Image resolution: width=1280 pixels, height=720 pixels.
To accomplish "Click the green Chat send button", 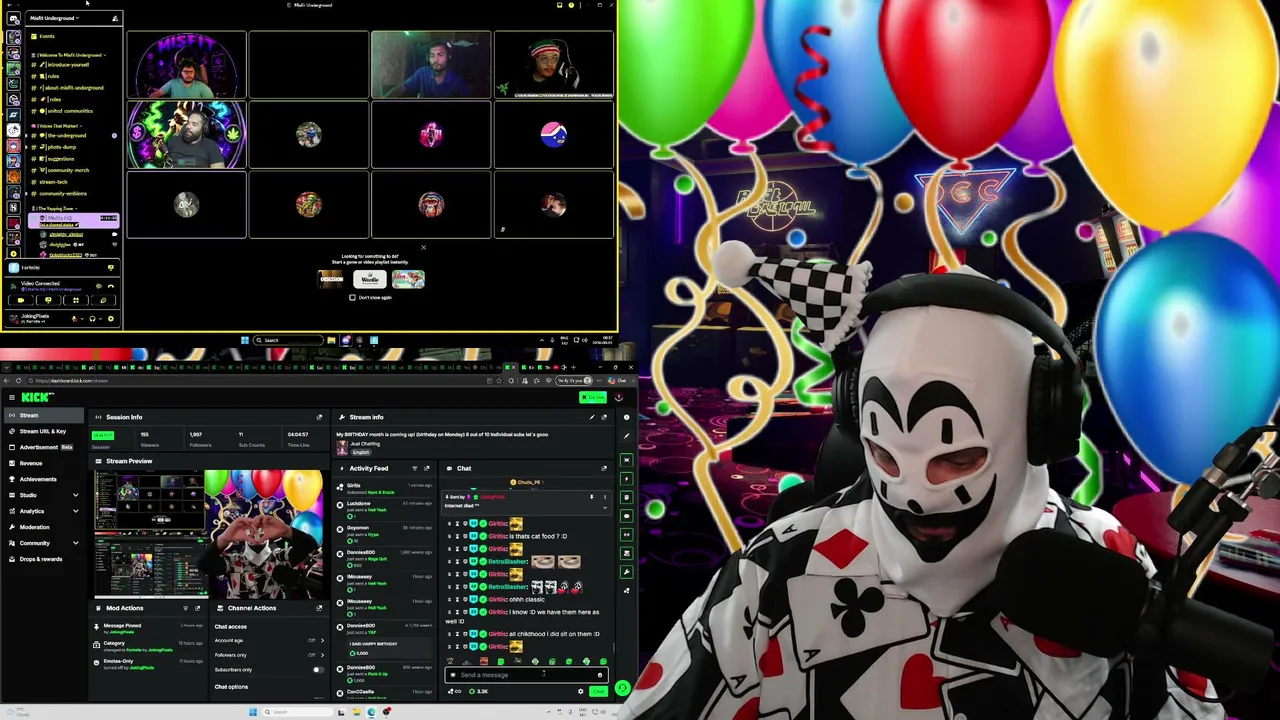I will point(598,691).
